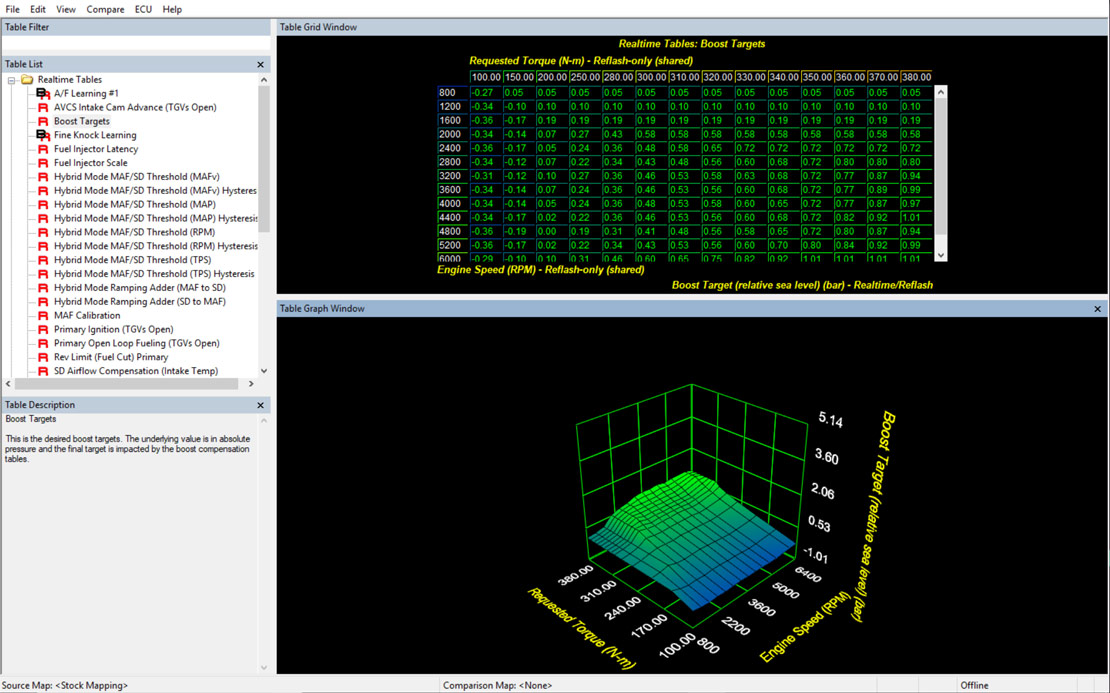Open the ECU menu
Image resolution: width=1110 pixels, height=693 pixels.
click(143, 9)
